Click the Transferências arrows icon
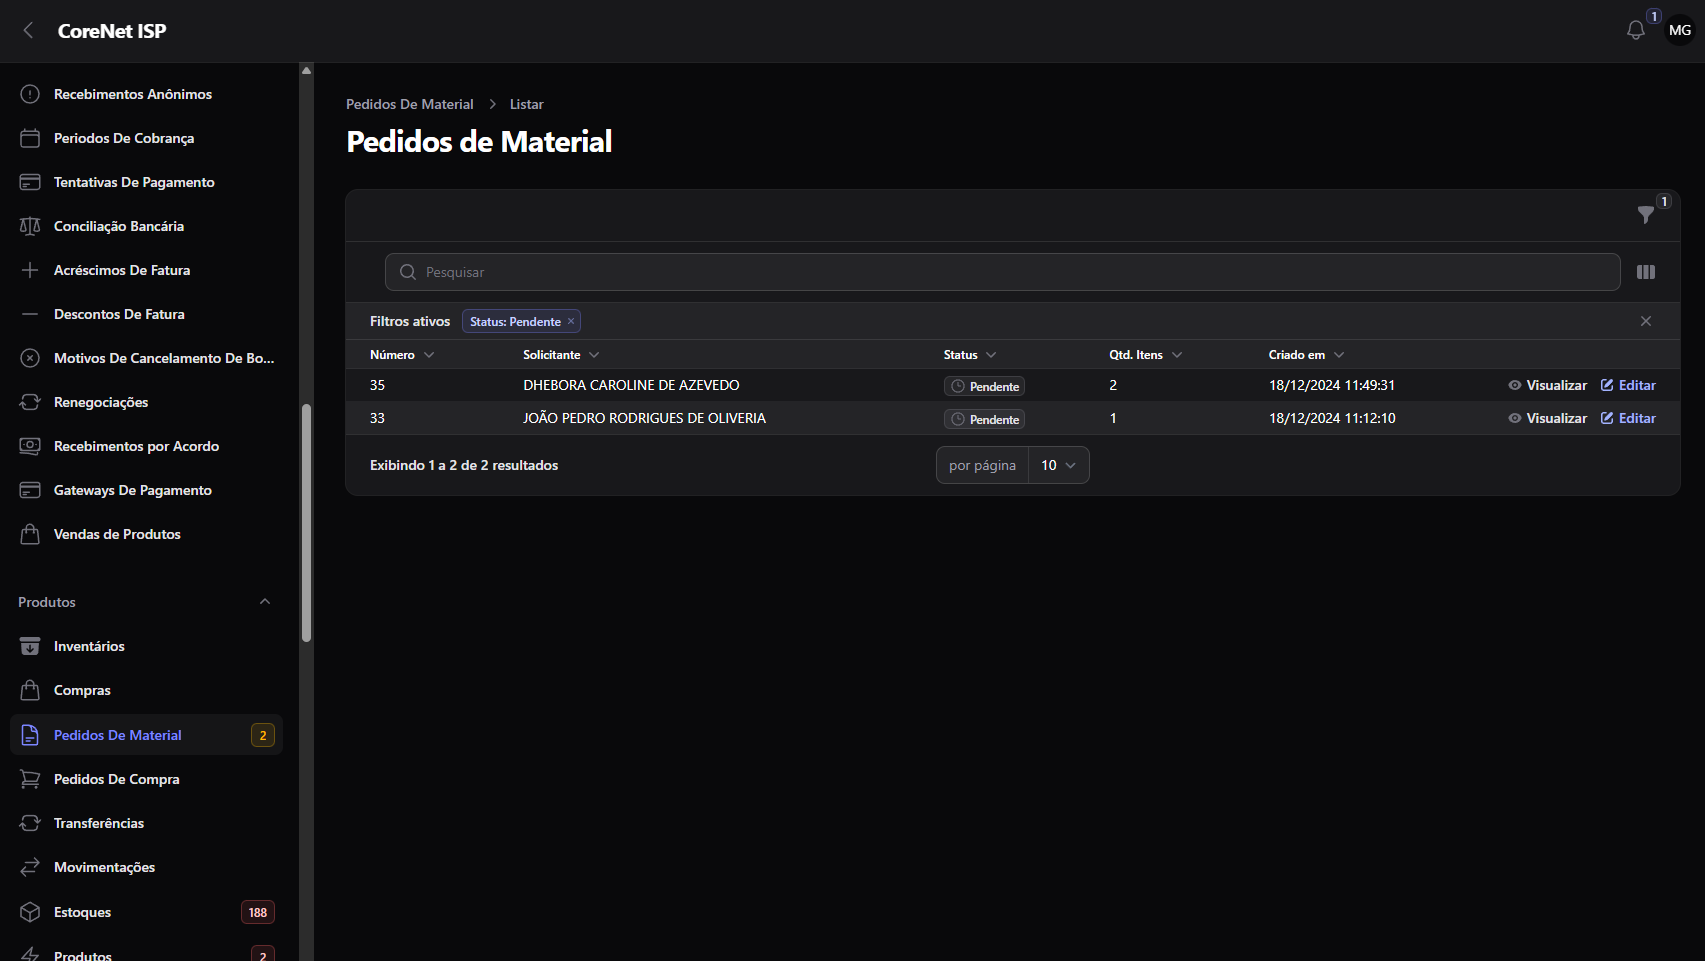This screenshot has width=1705, height=961. click(x=30, y=823)
